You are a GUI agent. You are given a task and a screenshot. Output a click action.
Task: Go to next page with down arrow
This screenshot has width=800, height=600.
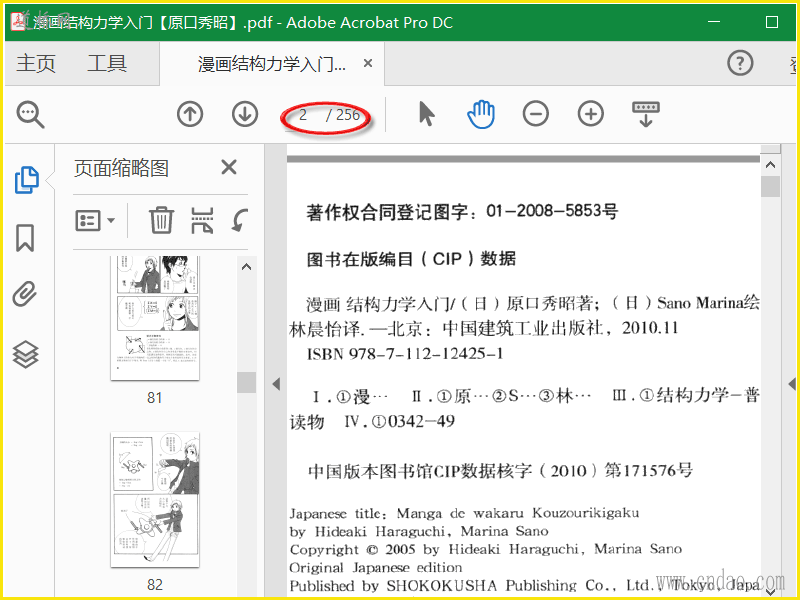[245, 114]
